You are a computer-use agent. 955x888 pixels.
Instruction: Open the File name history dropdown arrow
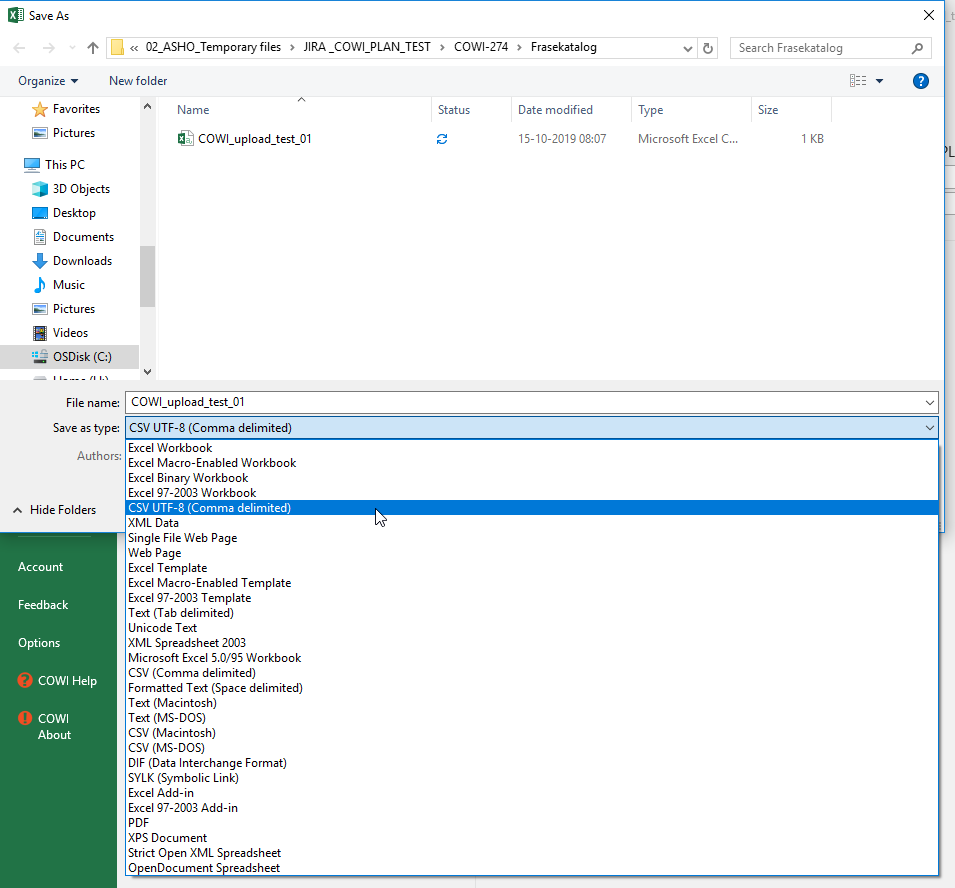[930, 402]
